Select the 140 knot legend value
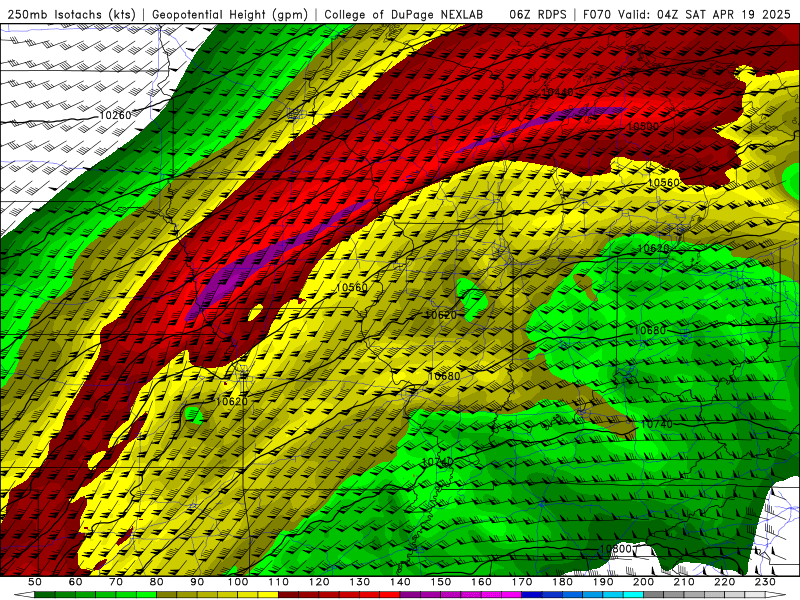This screenshot has width=800, height=600. 400,582
